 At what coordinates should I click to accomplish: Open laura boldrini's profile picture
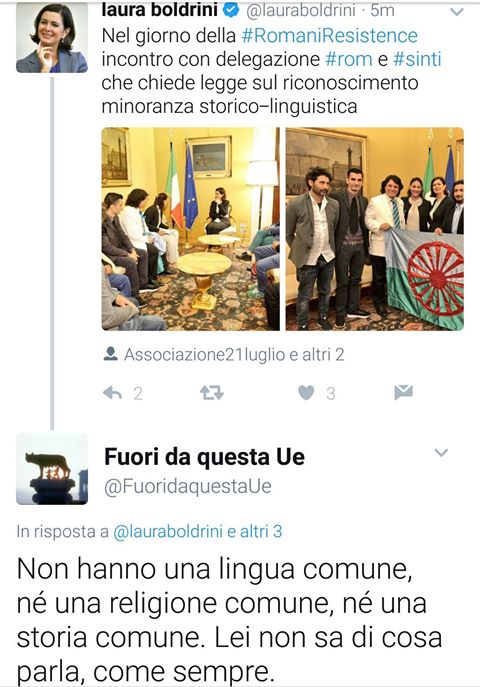52,37
